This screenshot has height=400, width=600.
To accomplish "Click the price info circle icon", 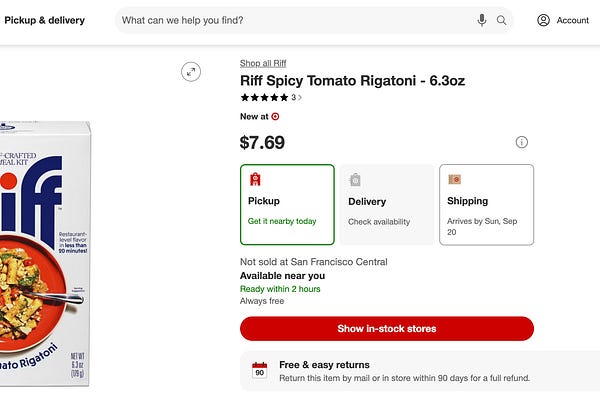I will pos(522,142).
